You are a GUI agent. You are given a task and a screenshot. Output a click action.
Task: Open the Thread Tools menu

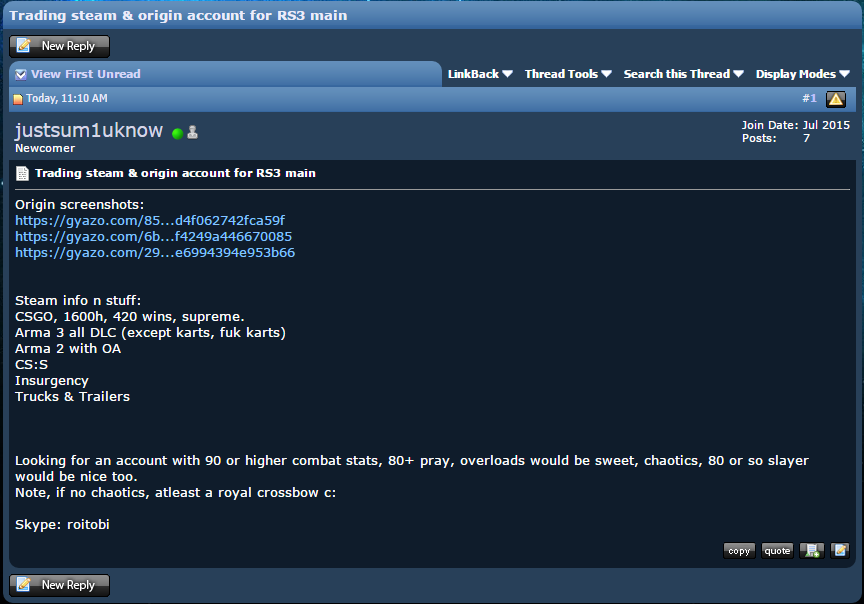tap(568, 74)
